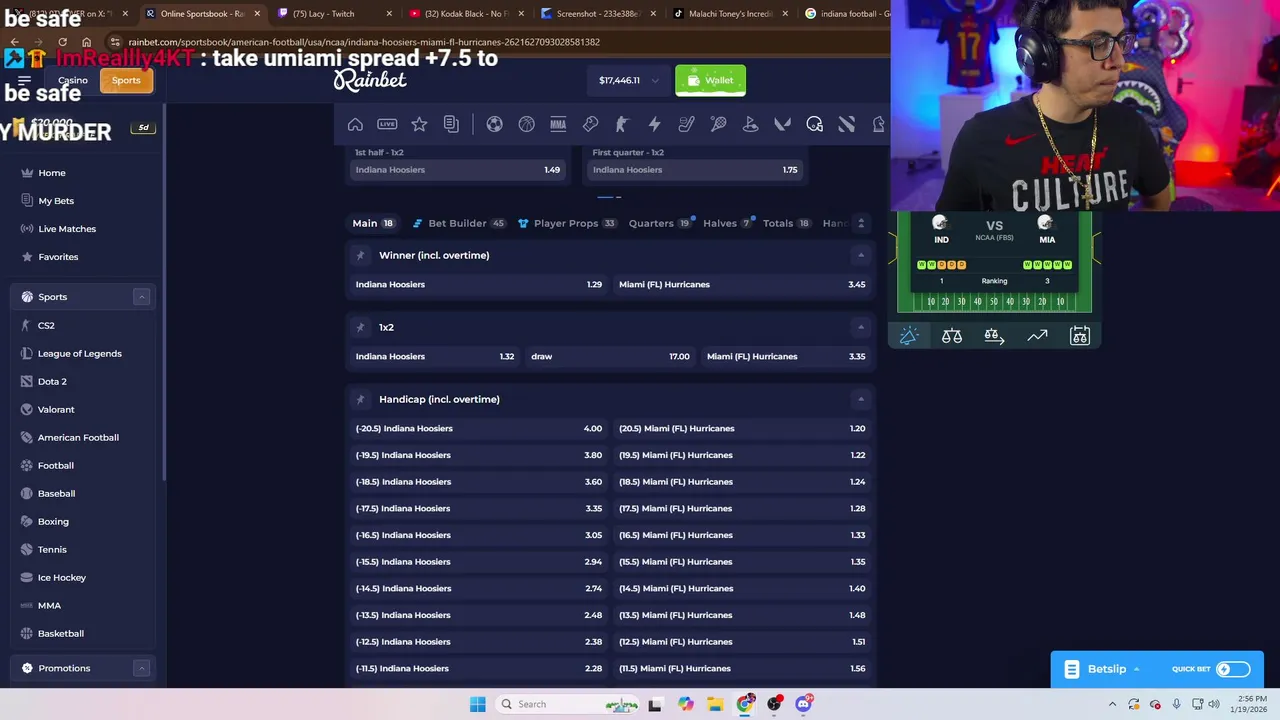Collapse the Winner (incl. overtime) section
This screenshot has width=1280, height=720.
[861, 255]
